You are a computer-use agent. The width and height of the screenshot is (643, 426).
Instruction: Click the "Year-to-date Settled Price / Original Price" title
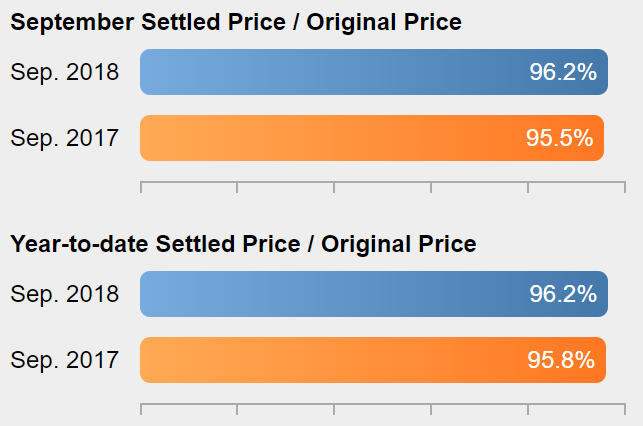(243, 244)
